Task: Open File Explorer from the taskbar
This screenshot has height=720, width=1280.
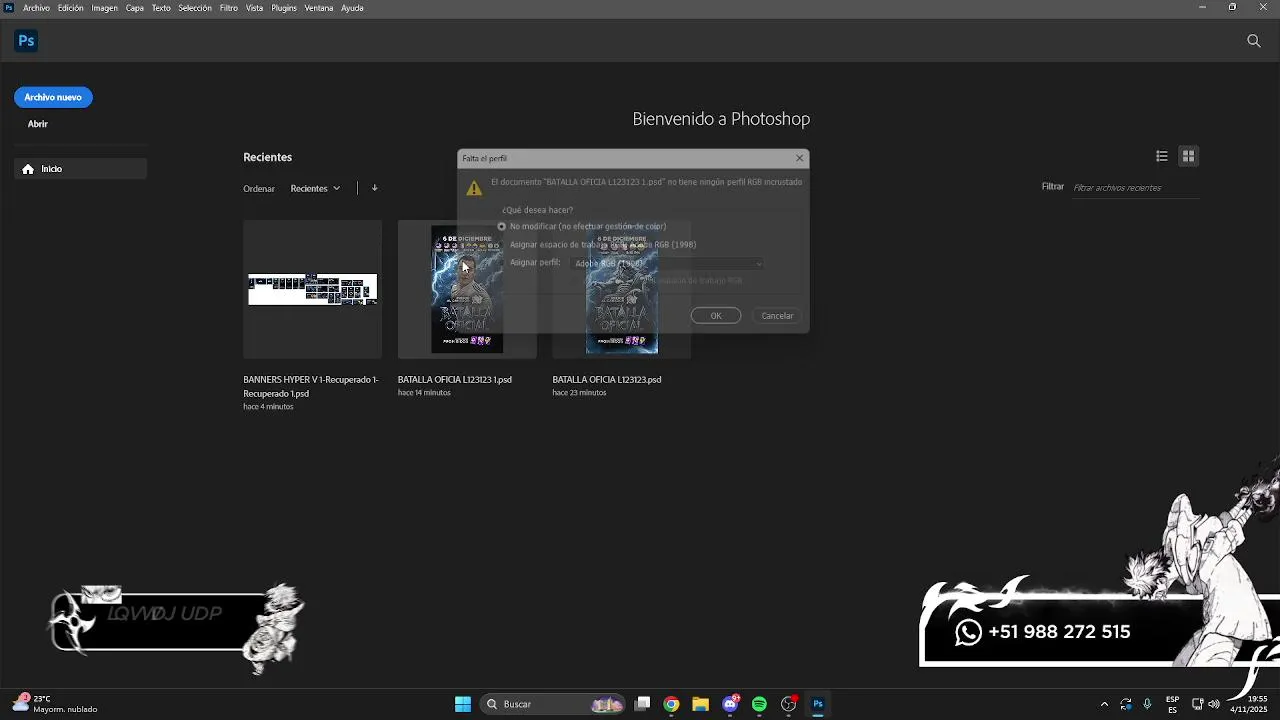Action: pos(700,704)
